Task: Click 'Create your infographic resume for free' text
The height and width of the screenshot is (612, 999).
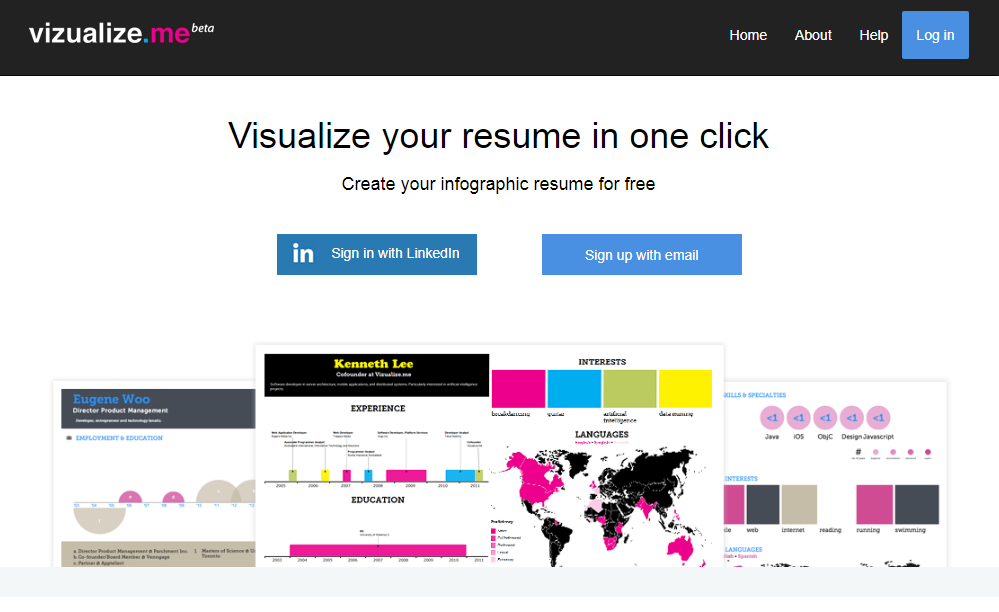Action: [498, 184]
